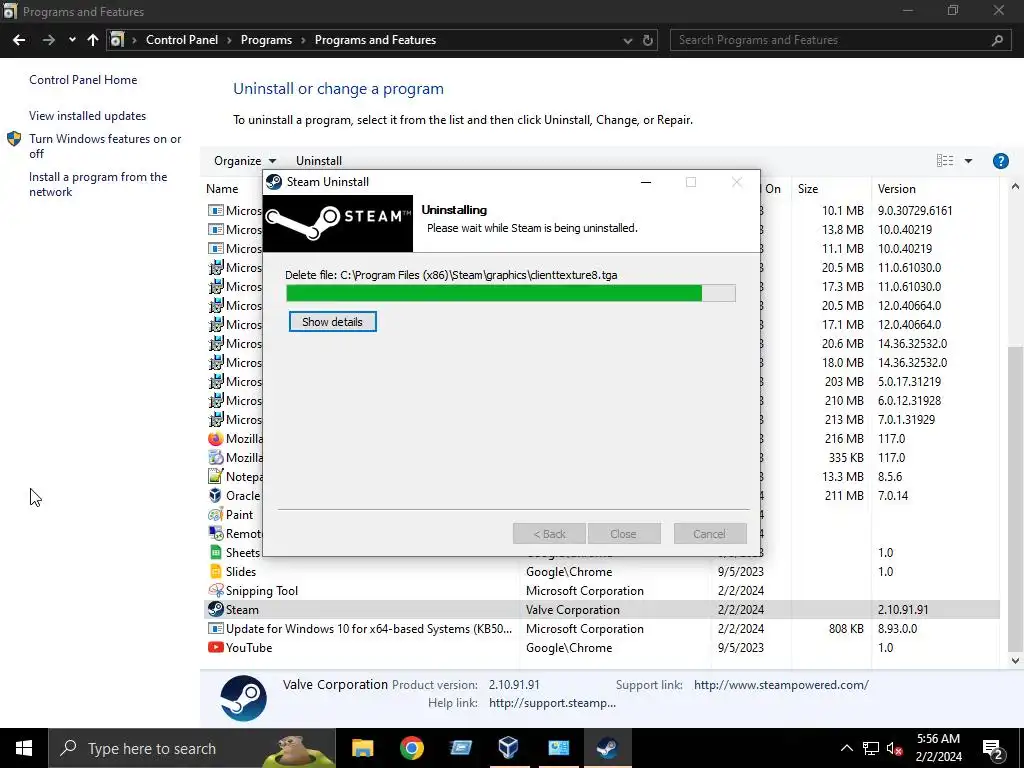Open the Windows Start menu

(24, 748)
